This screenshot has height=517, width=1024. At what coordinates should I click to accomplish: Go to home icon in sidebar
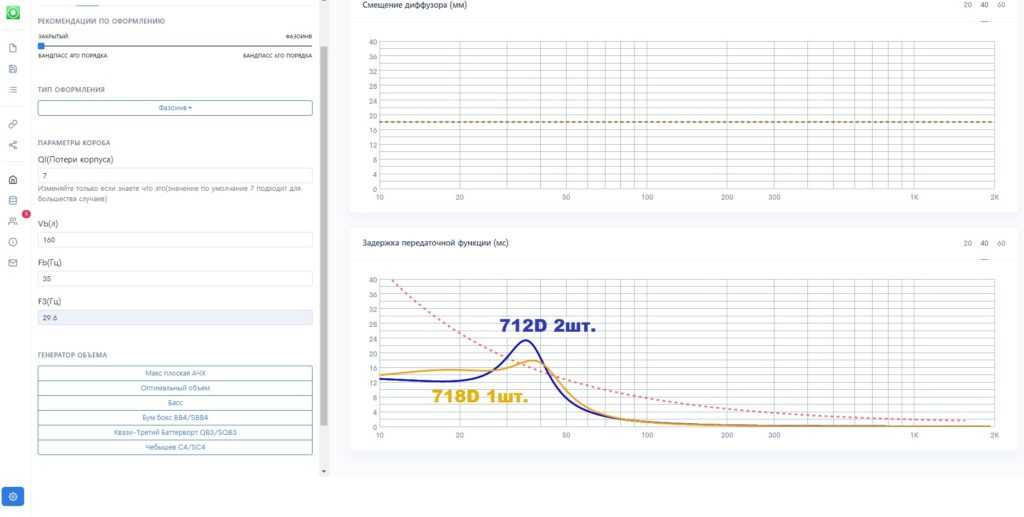tap(13, 180)
